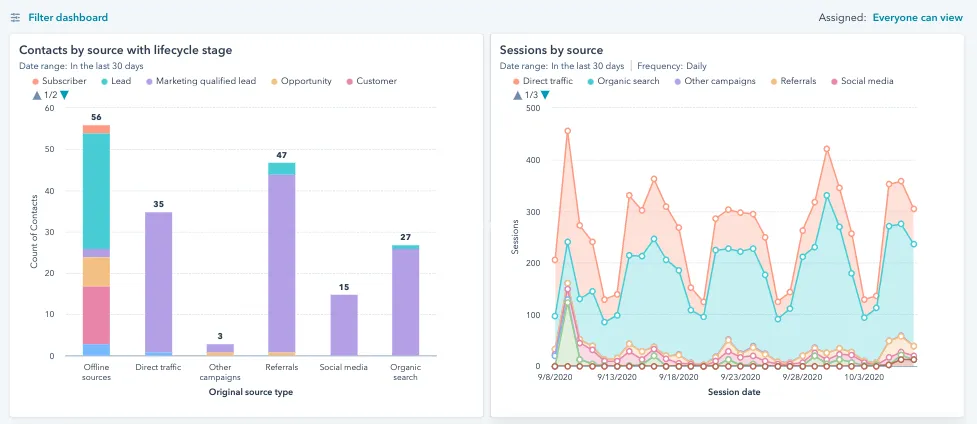
Task: Click the Session date axis title
Action: (x=734, y=392)
